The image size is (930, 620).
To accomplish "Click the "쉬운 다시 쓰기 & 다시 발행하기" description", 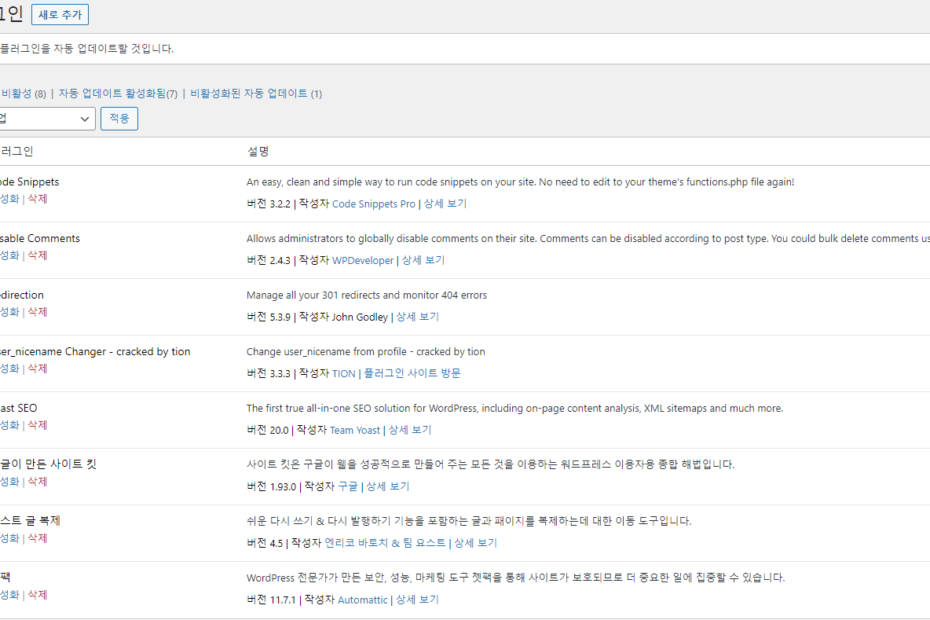I will tap(469, 521).
